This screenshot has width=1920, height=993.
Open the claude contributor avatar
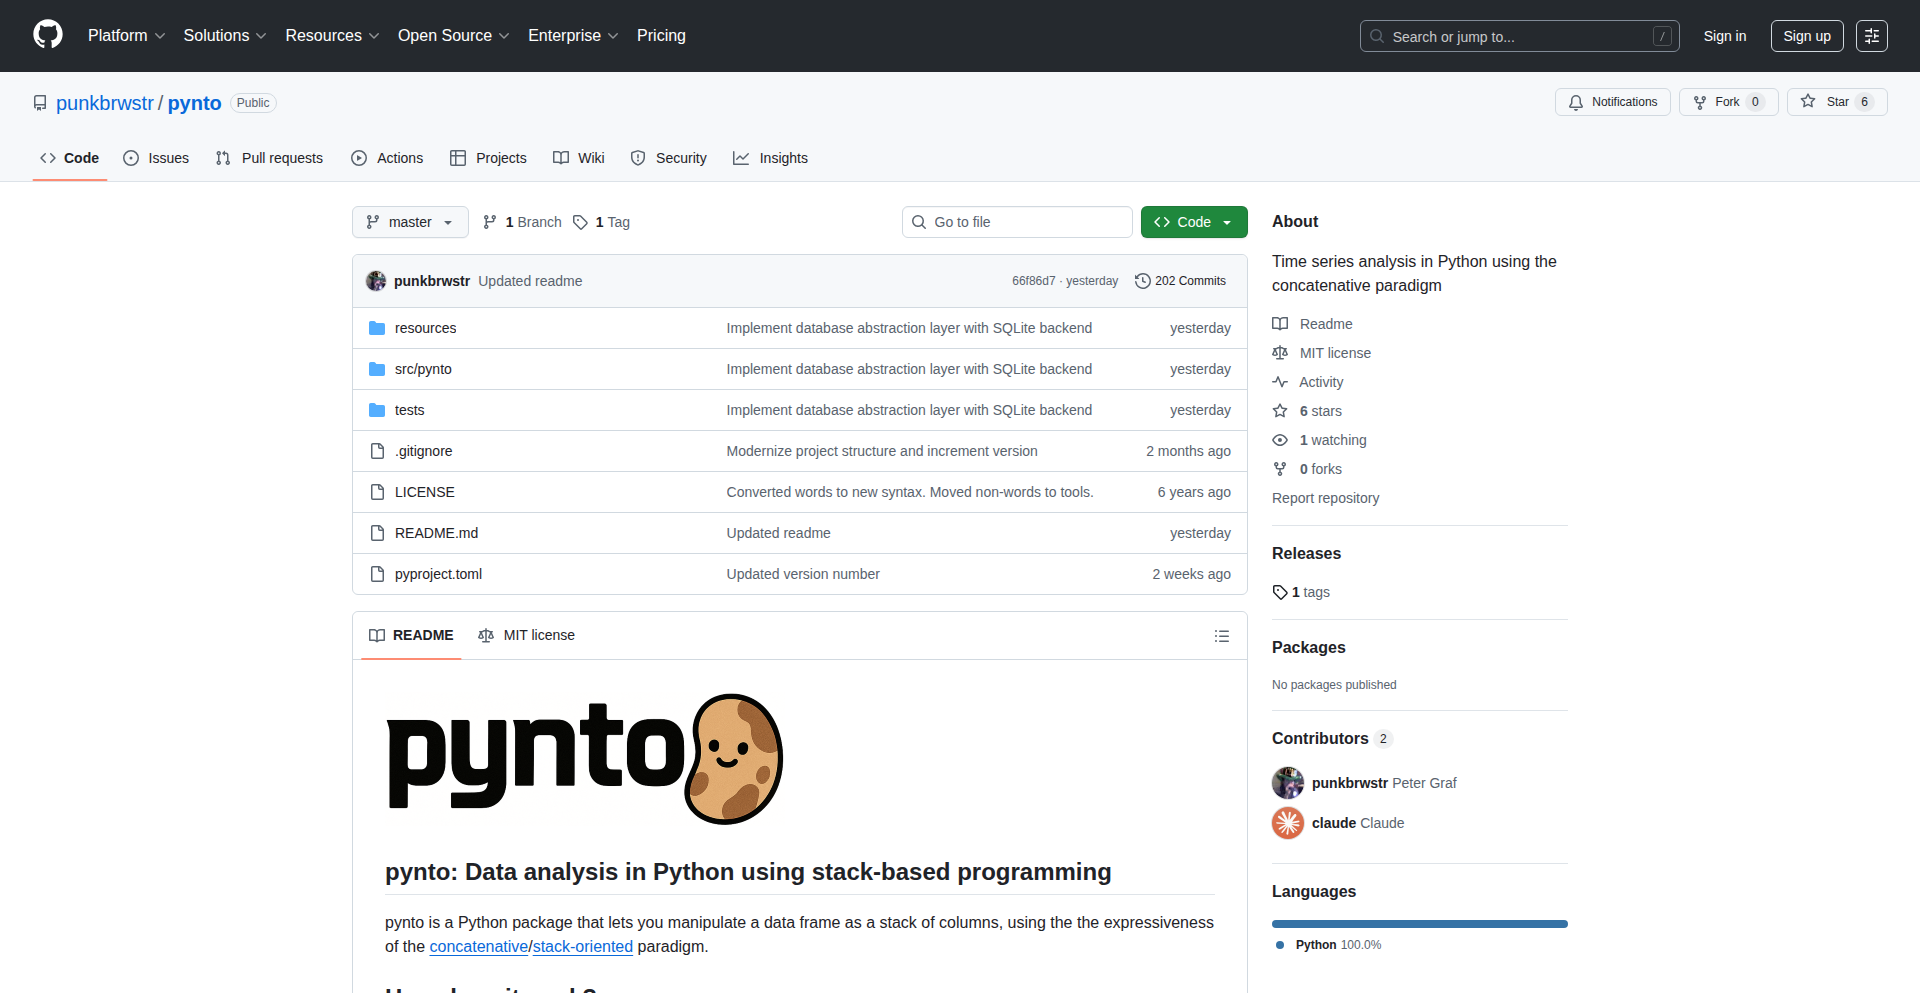click(1288, 823)
